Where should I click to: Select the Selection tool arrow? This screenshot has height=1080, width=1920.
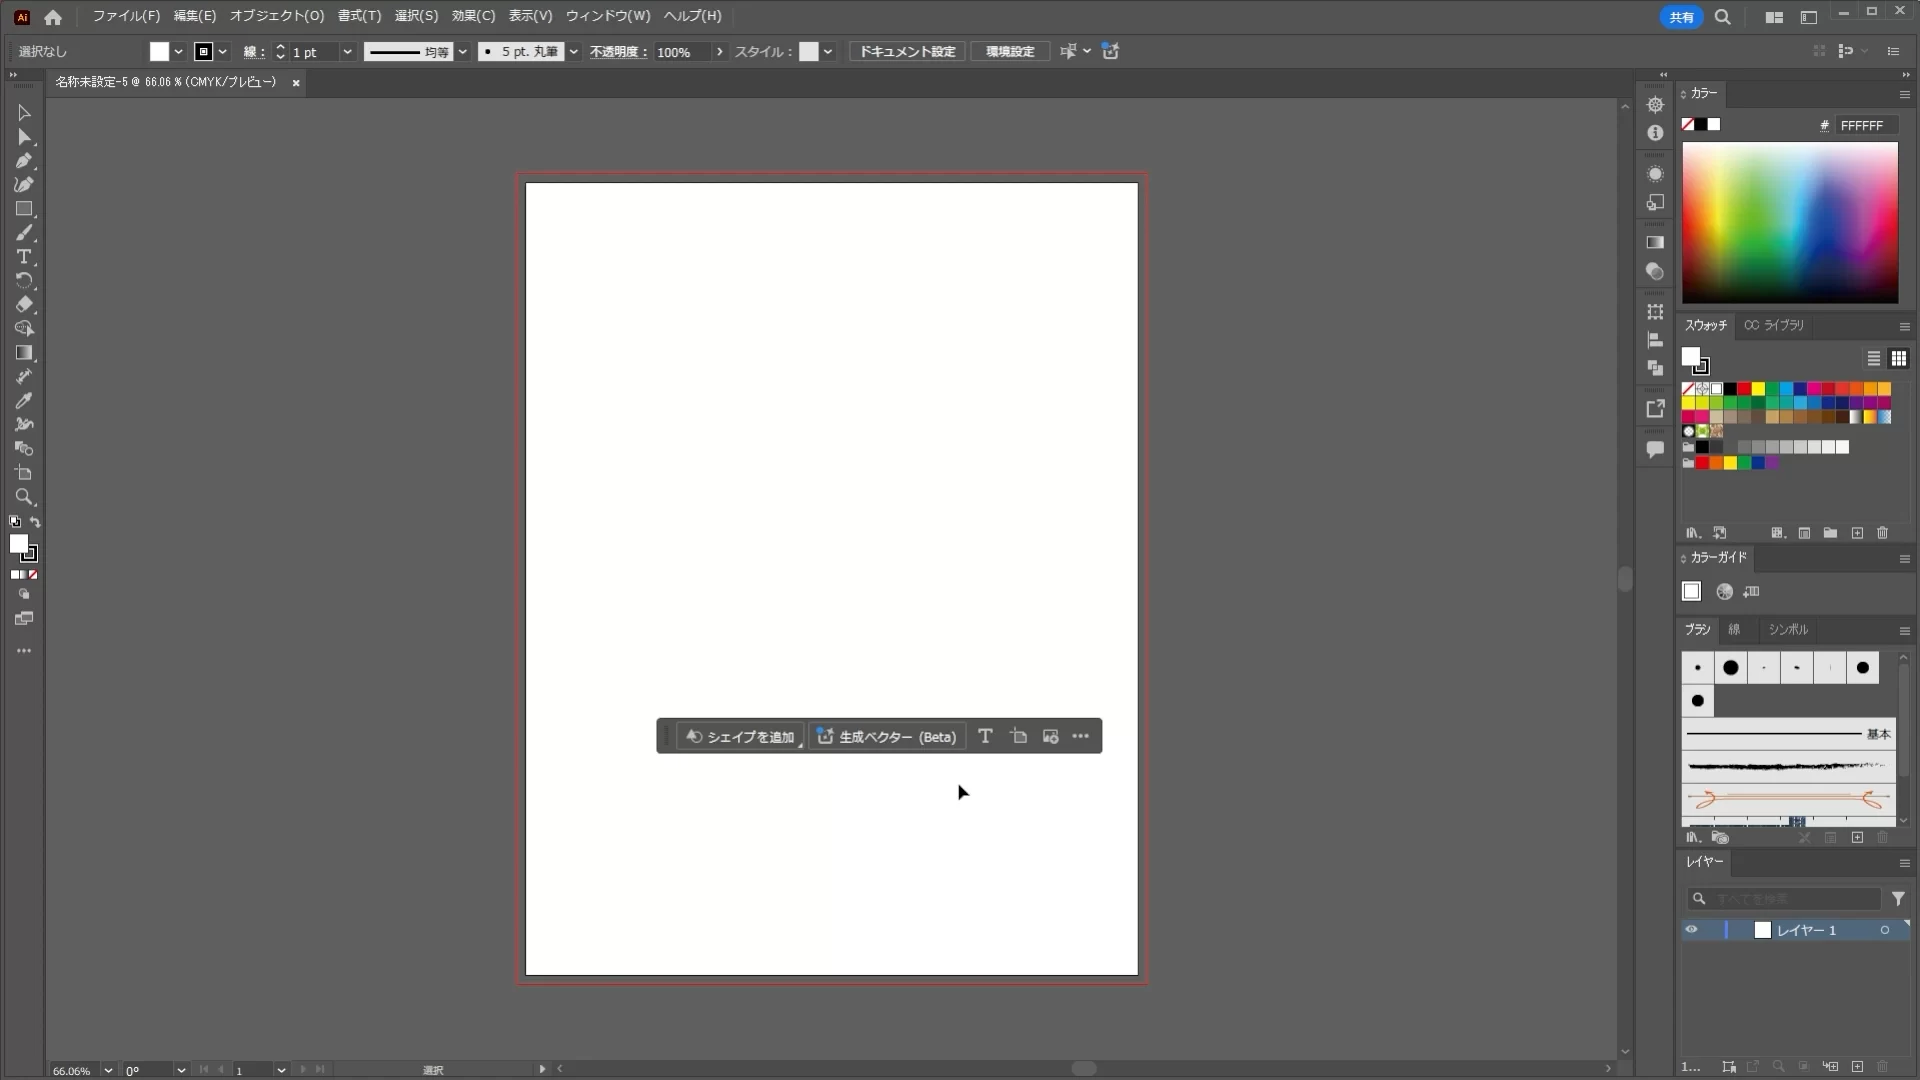[x=24, y=113]
